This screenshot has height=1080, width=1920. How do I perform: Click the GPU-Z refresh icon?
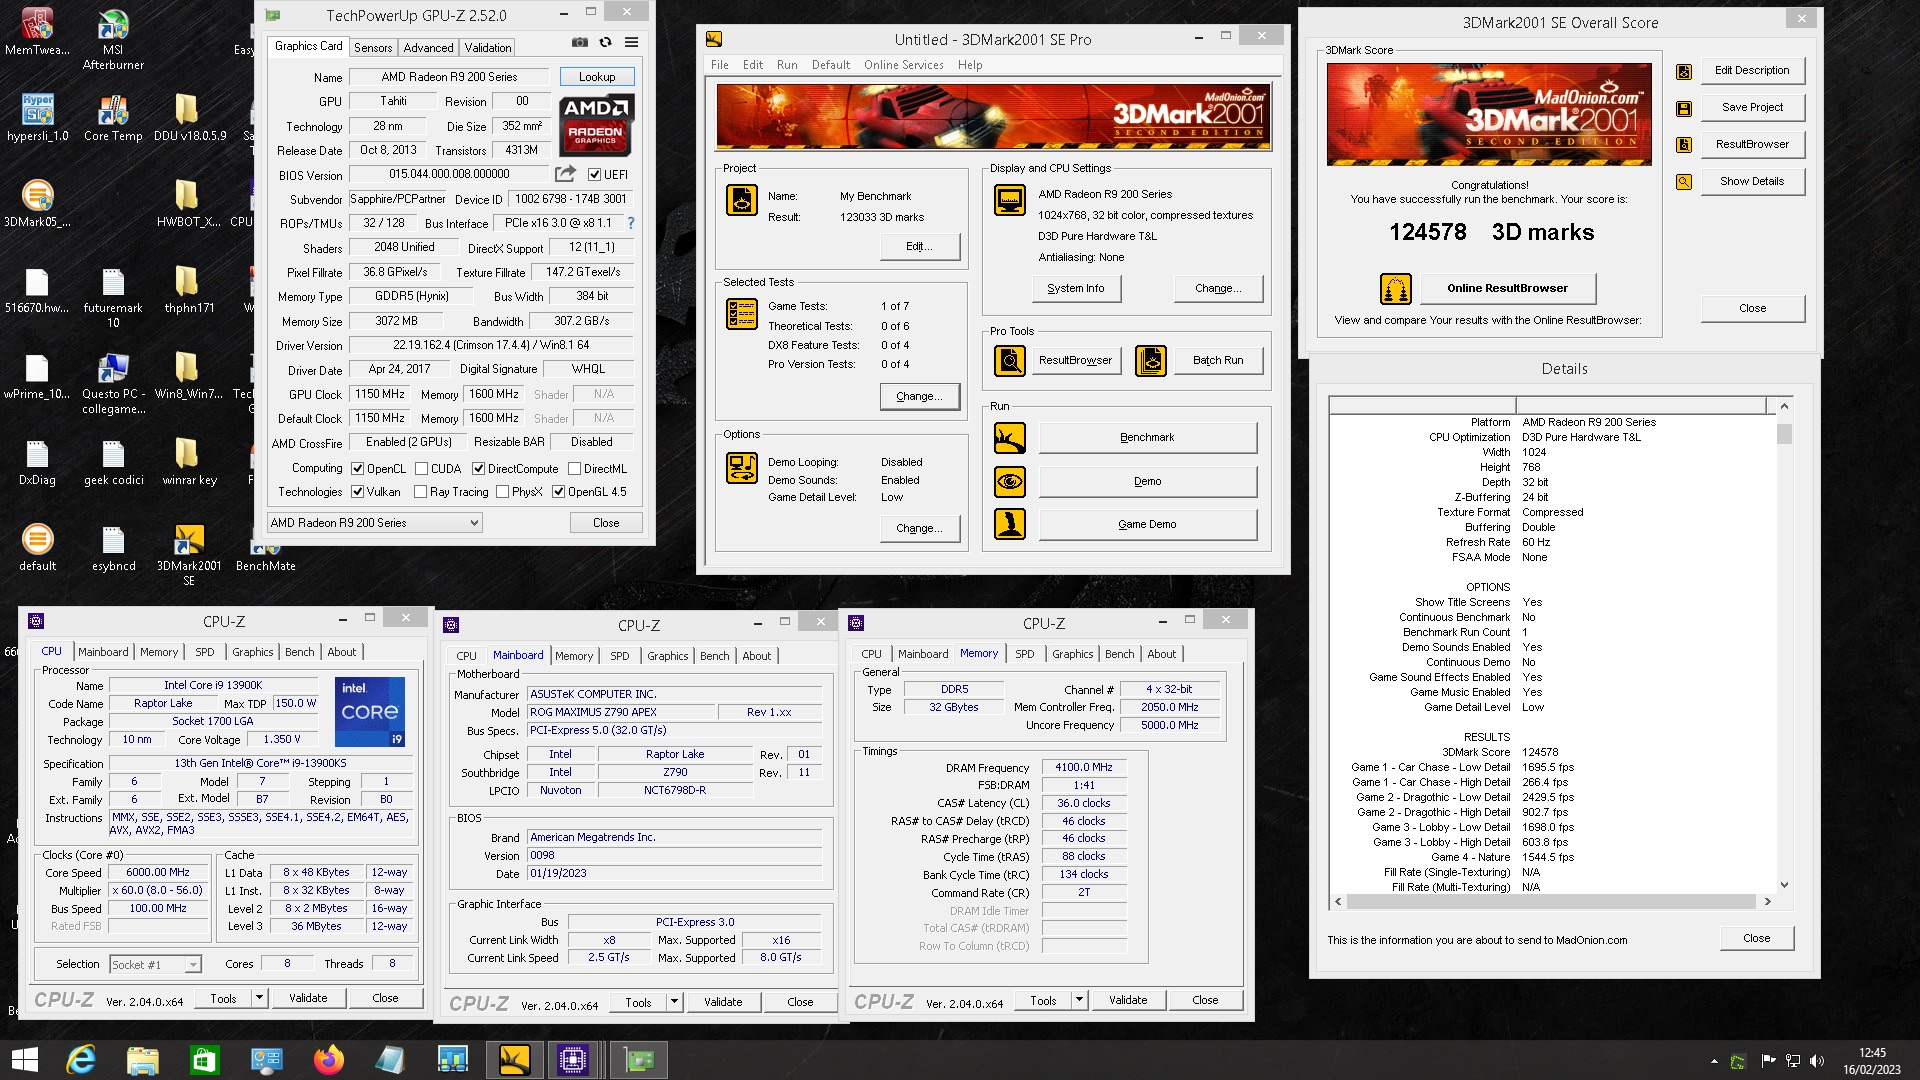[605, 43]
